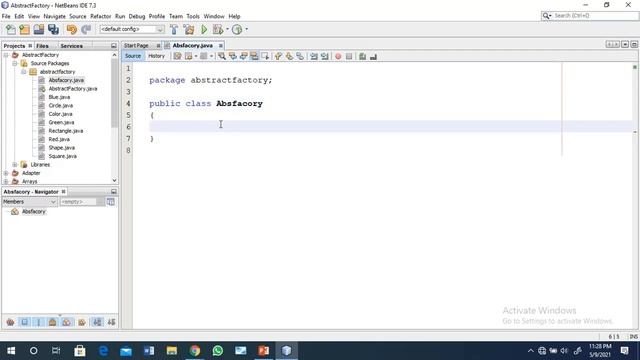Open Google Chrome from the taskbar
This screenshot has width=640, height=360.
click(195, 351)
